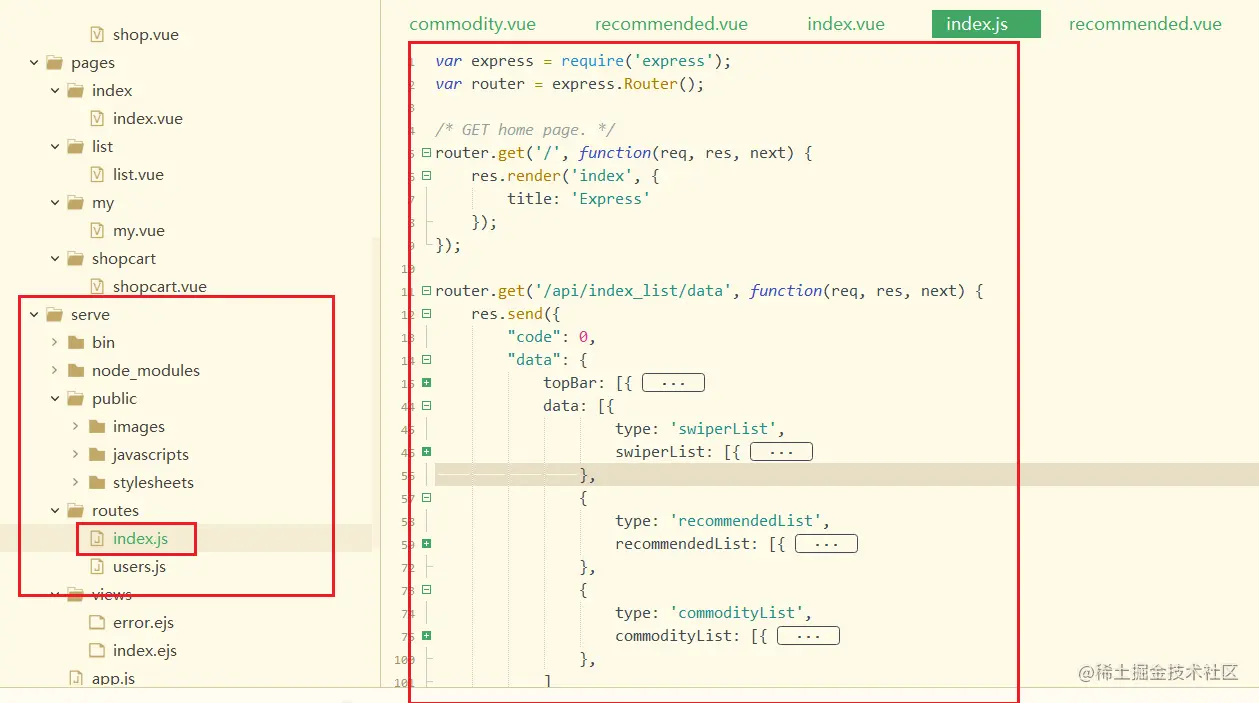The image size is (1259, 703).
Task: Click the javascripts folder icon
Action: click(x=96, y=454)
